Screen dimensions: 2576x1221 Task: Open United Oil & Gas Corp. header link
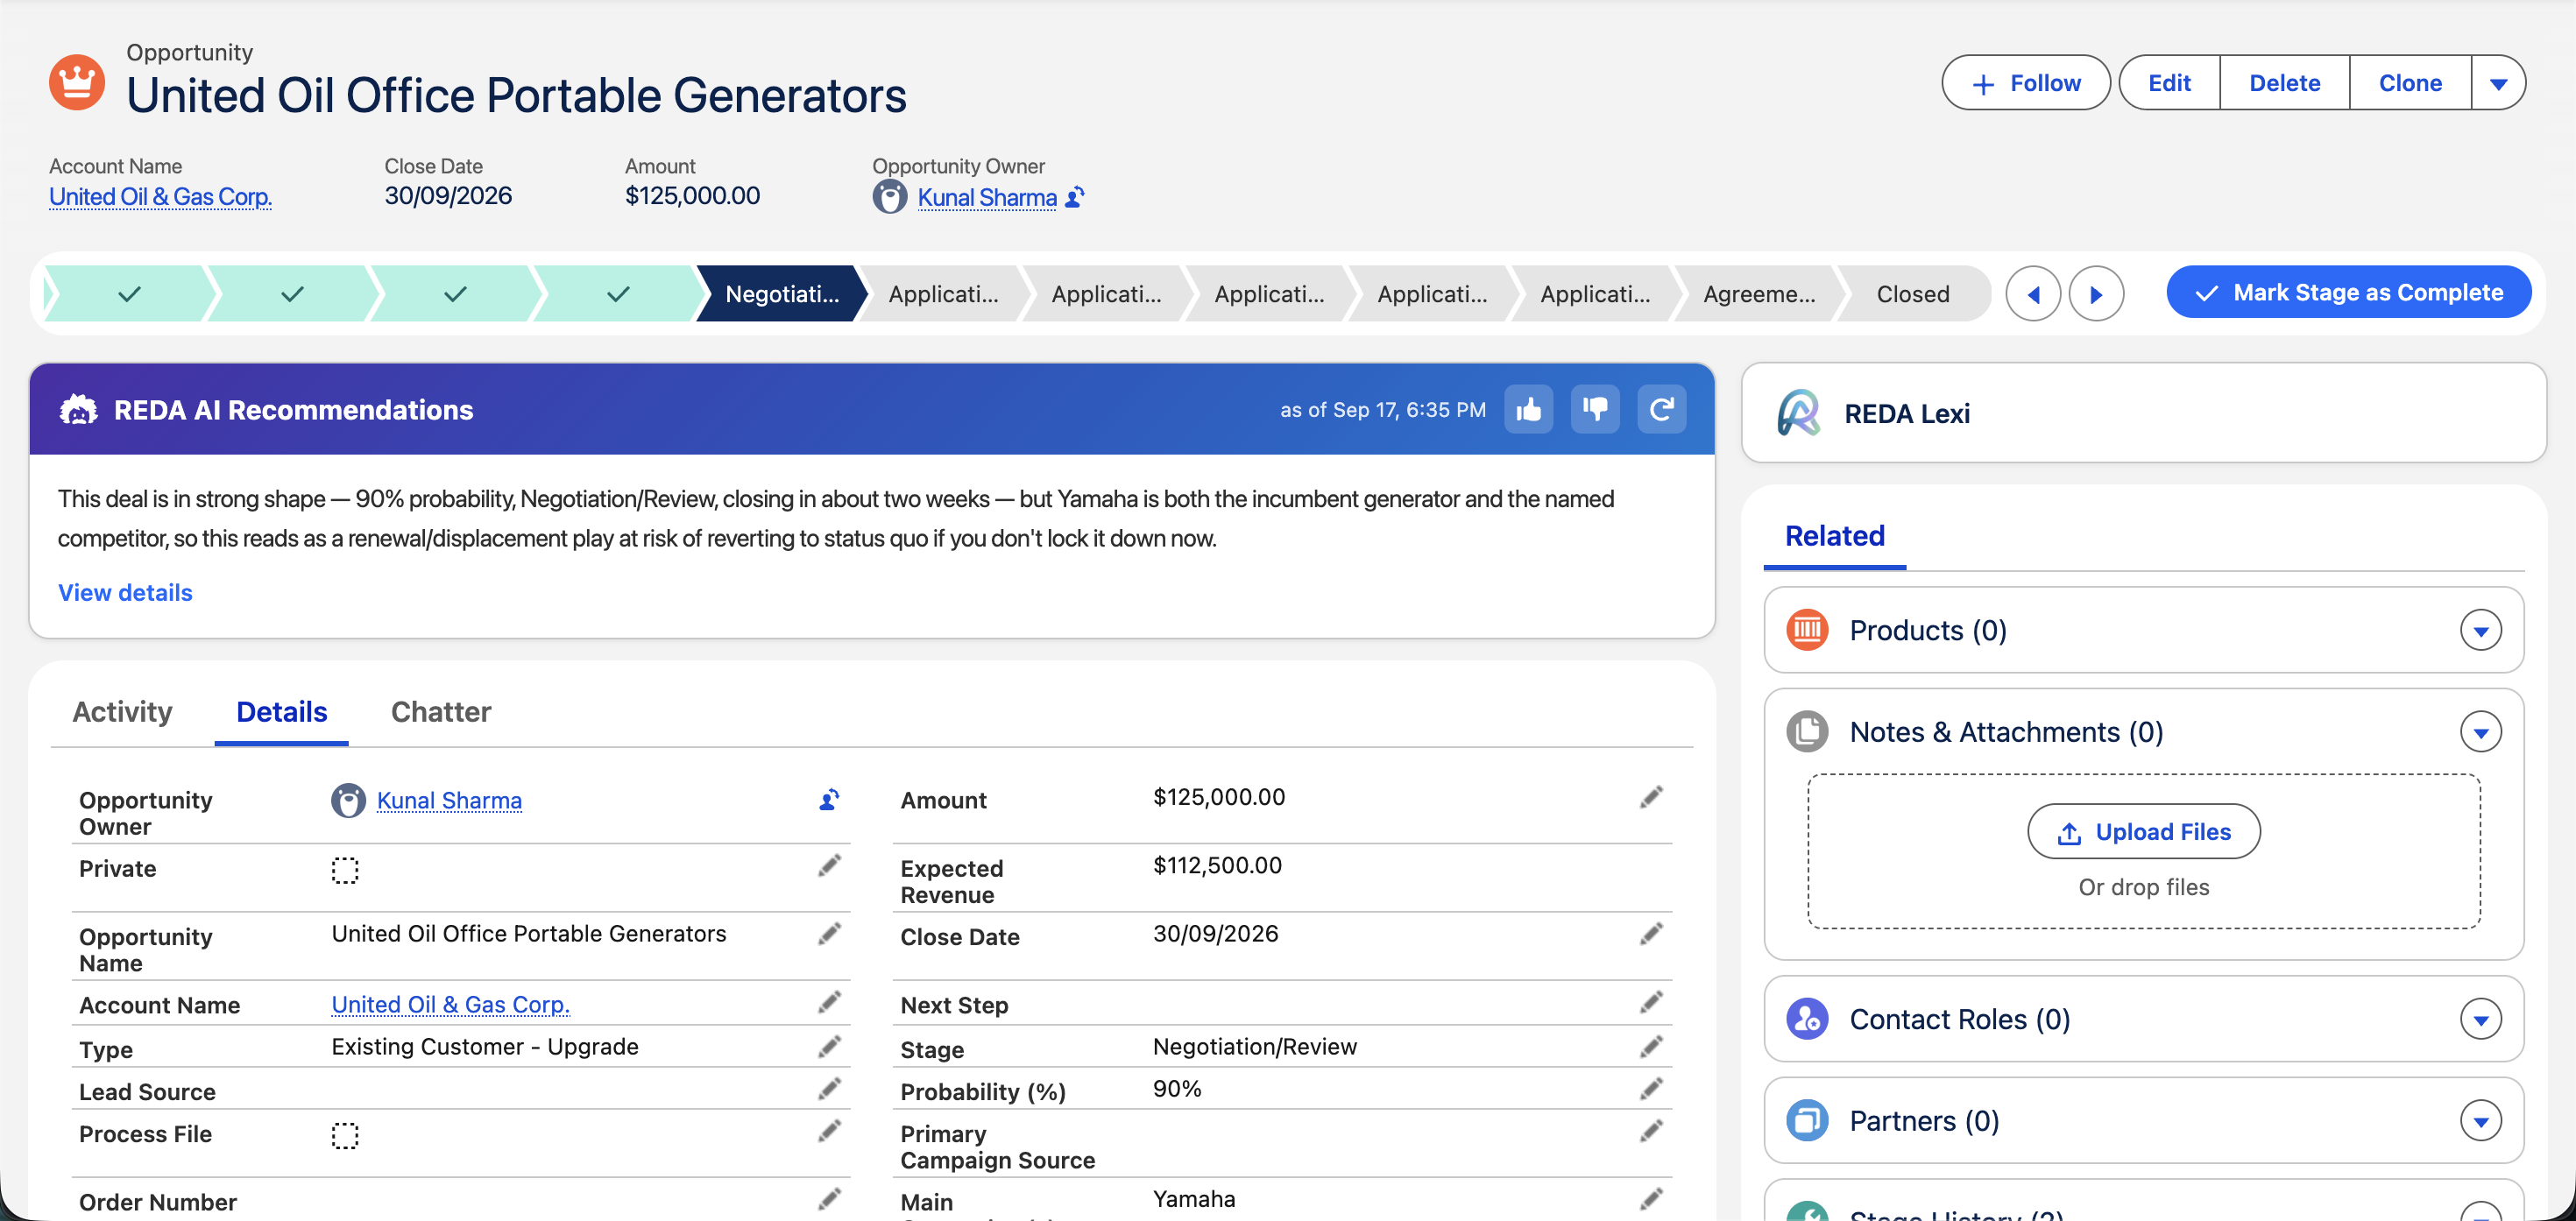tap(160, 196)
